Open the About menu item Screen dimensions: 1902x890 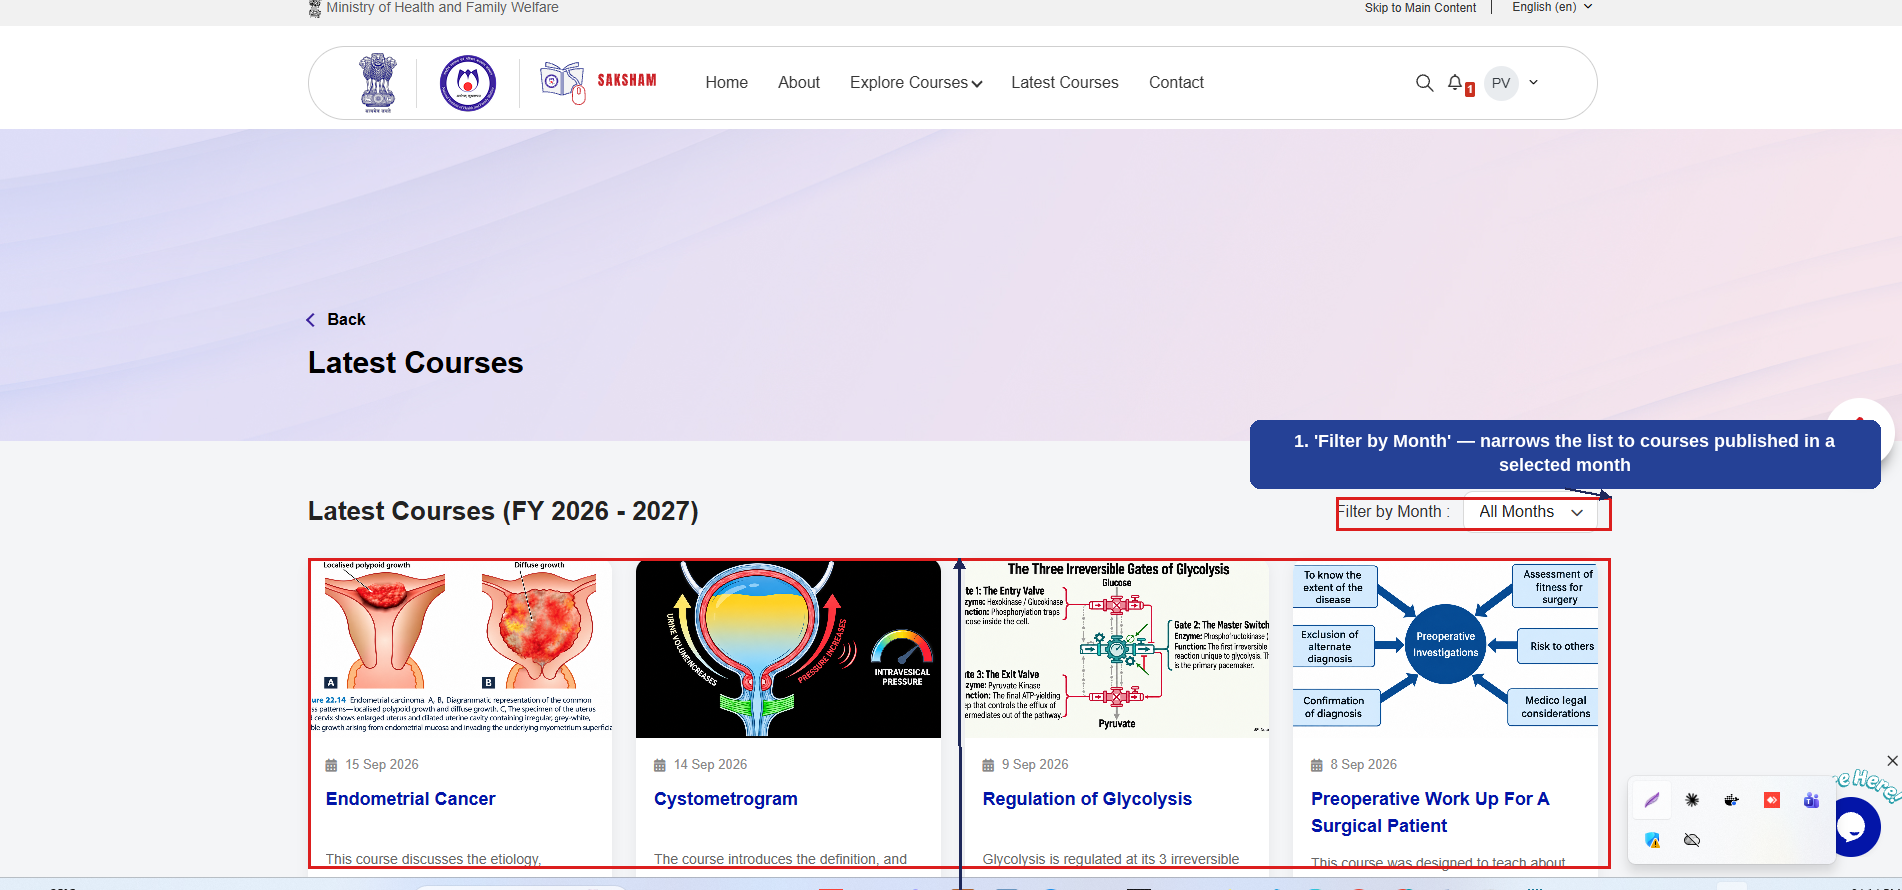[799, 83]
